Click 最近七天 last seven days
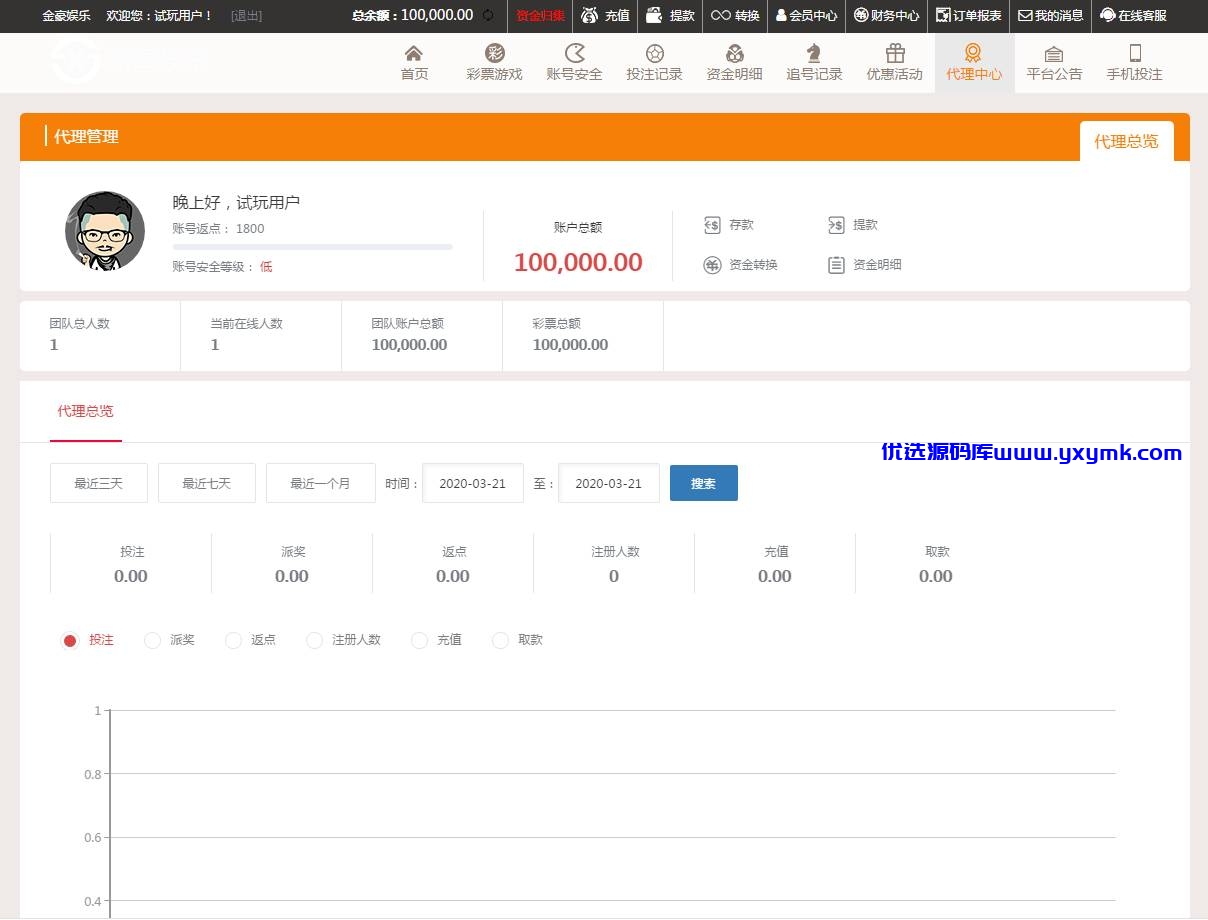Image resolution: width=1208 pixels, height=920 pixels. coord(207,483)
